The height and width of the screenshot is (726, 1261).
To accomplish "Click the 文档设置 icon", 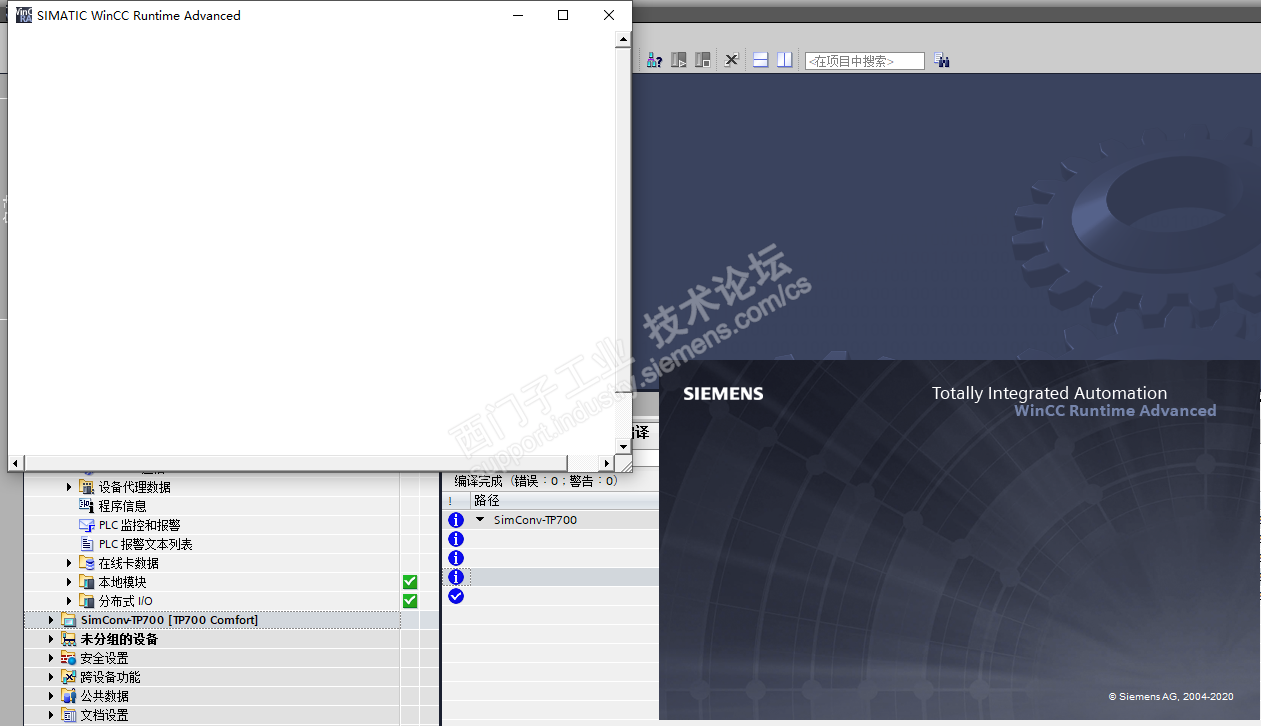I will click(x=69, y=715).
